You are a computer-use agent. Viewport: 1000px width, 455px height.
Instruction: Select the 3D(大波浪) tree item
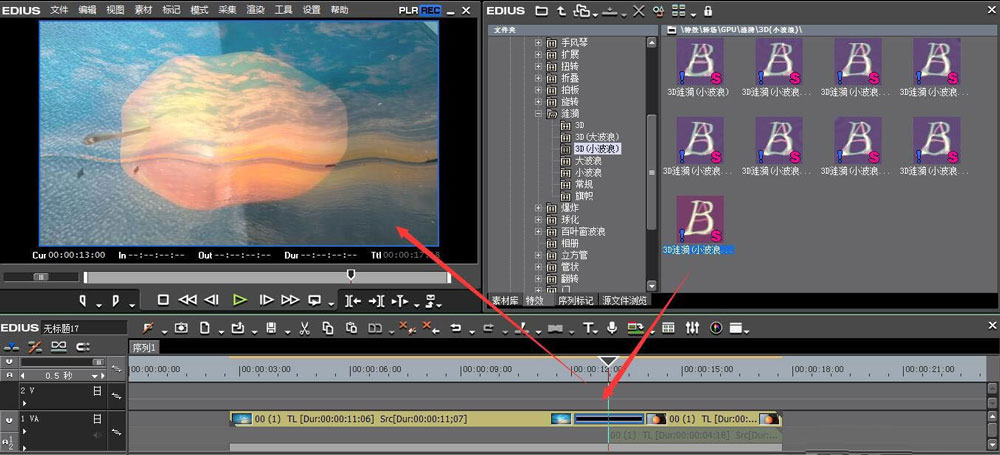(x=597, y=137)
